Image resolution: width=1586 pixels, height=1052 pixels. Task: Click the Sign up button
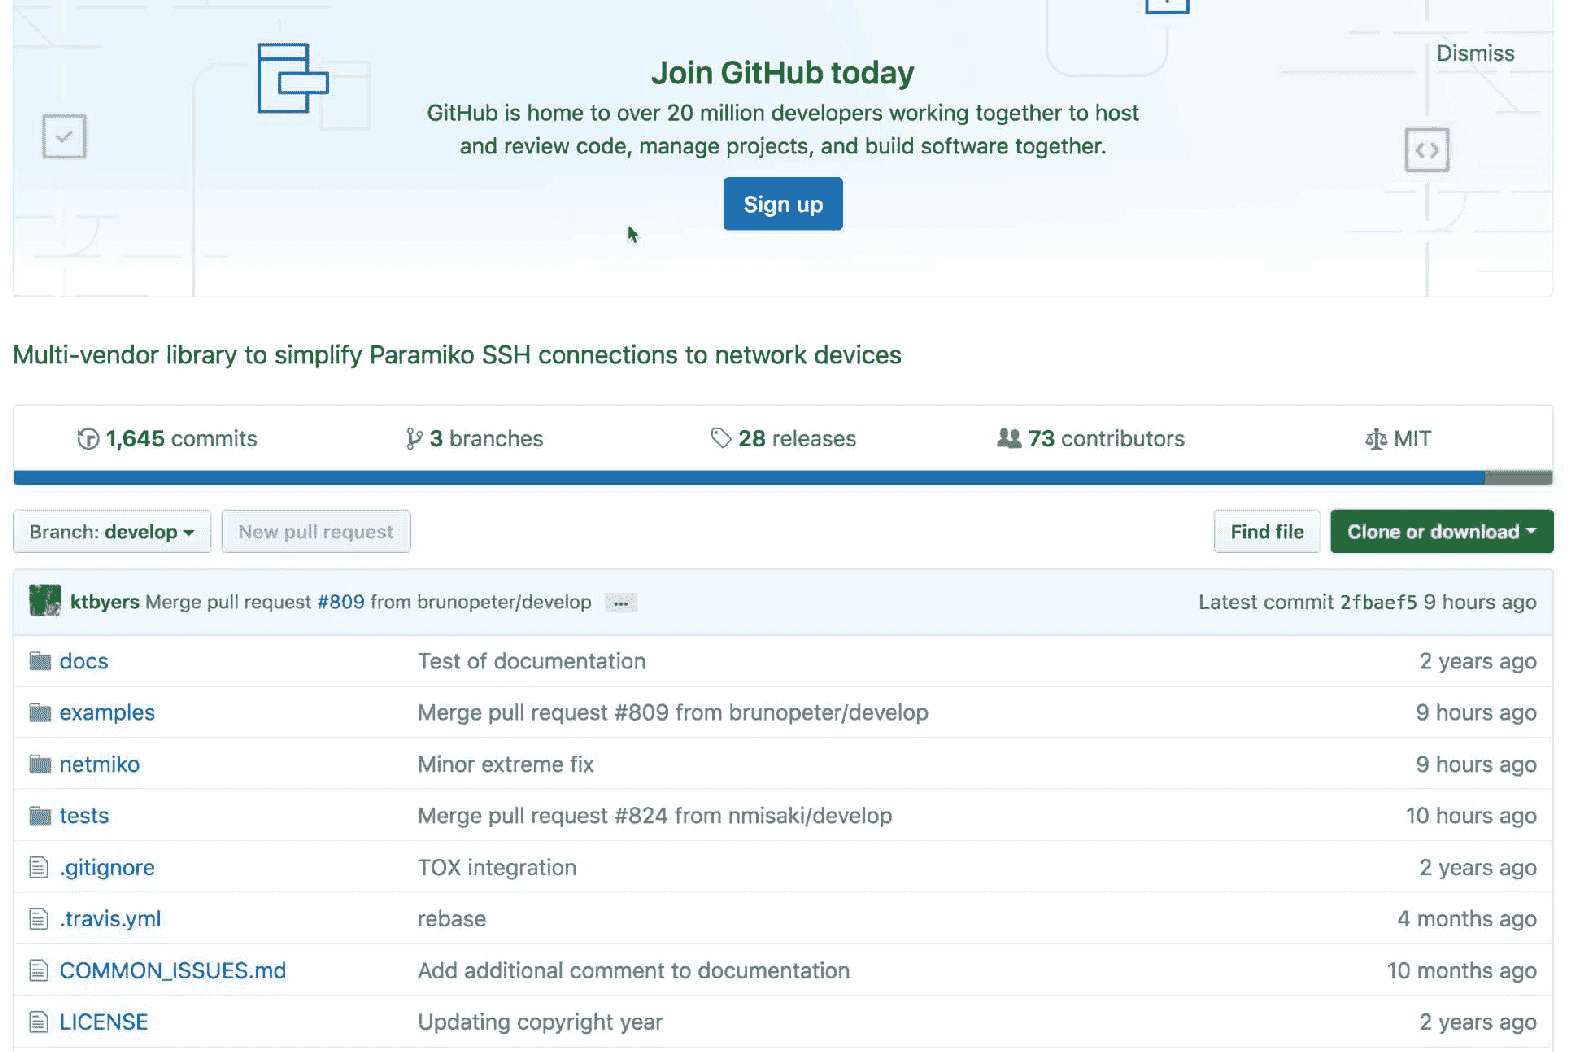(x=783, y=204)
